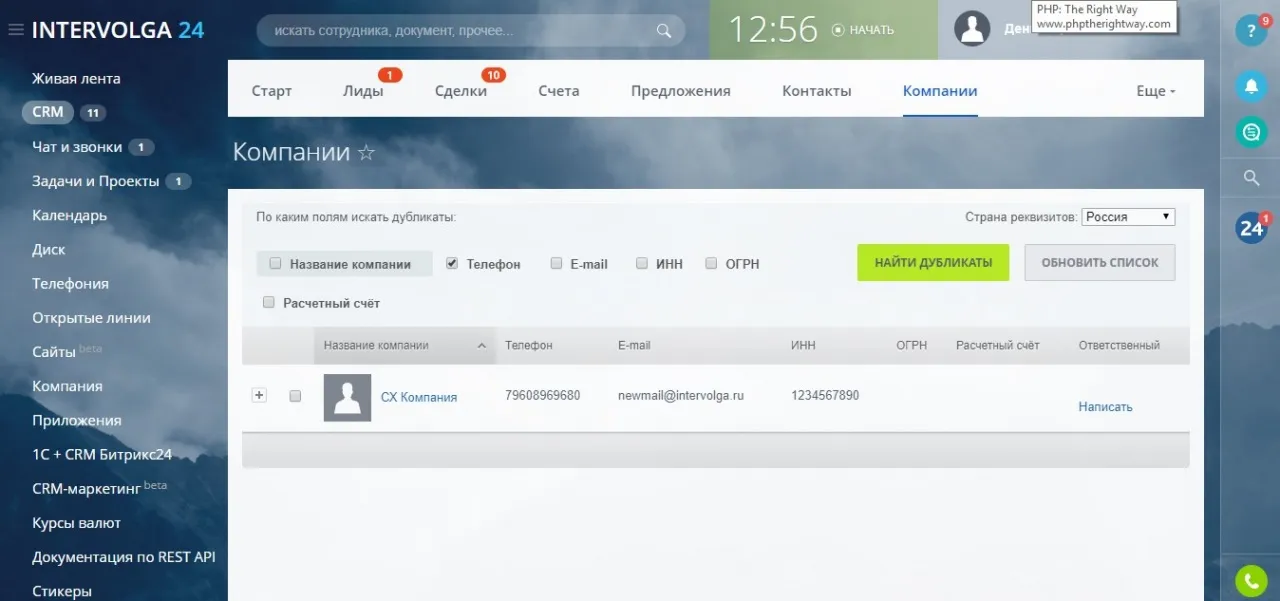Screen dimensions: 1280x601
Task: Open the messenger chat icon
Action: [1251, 131]
